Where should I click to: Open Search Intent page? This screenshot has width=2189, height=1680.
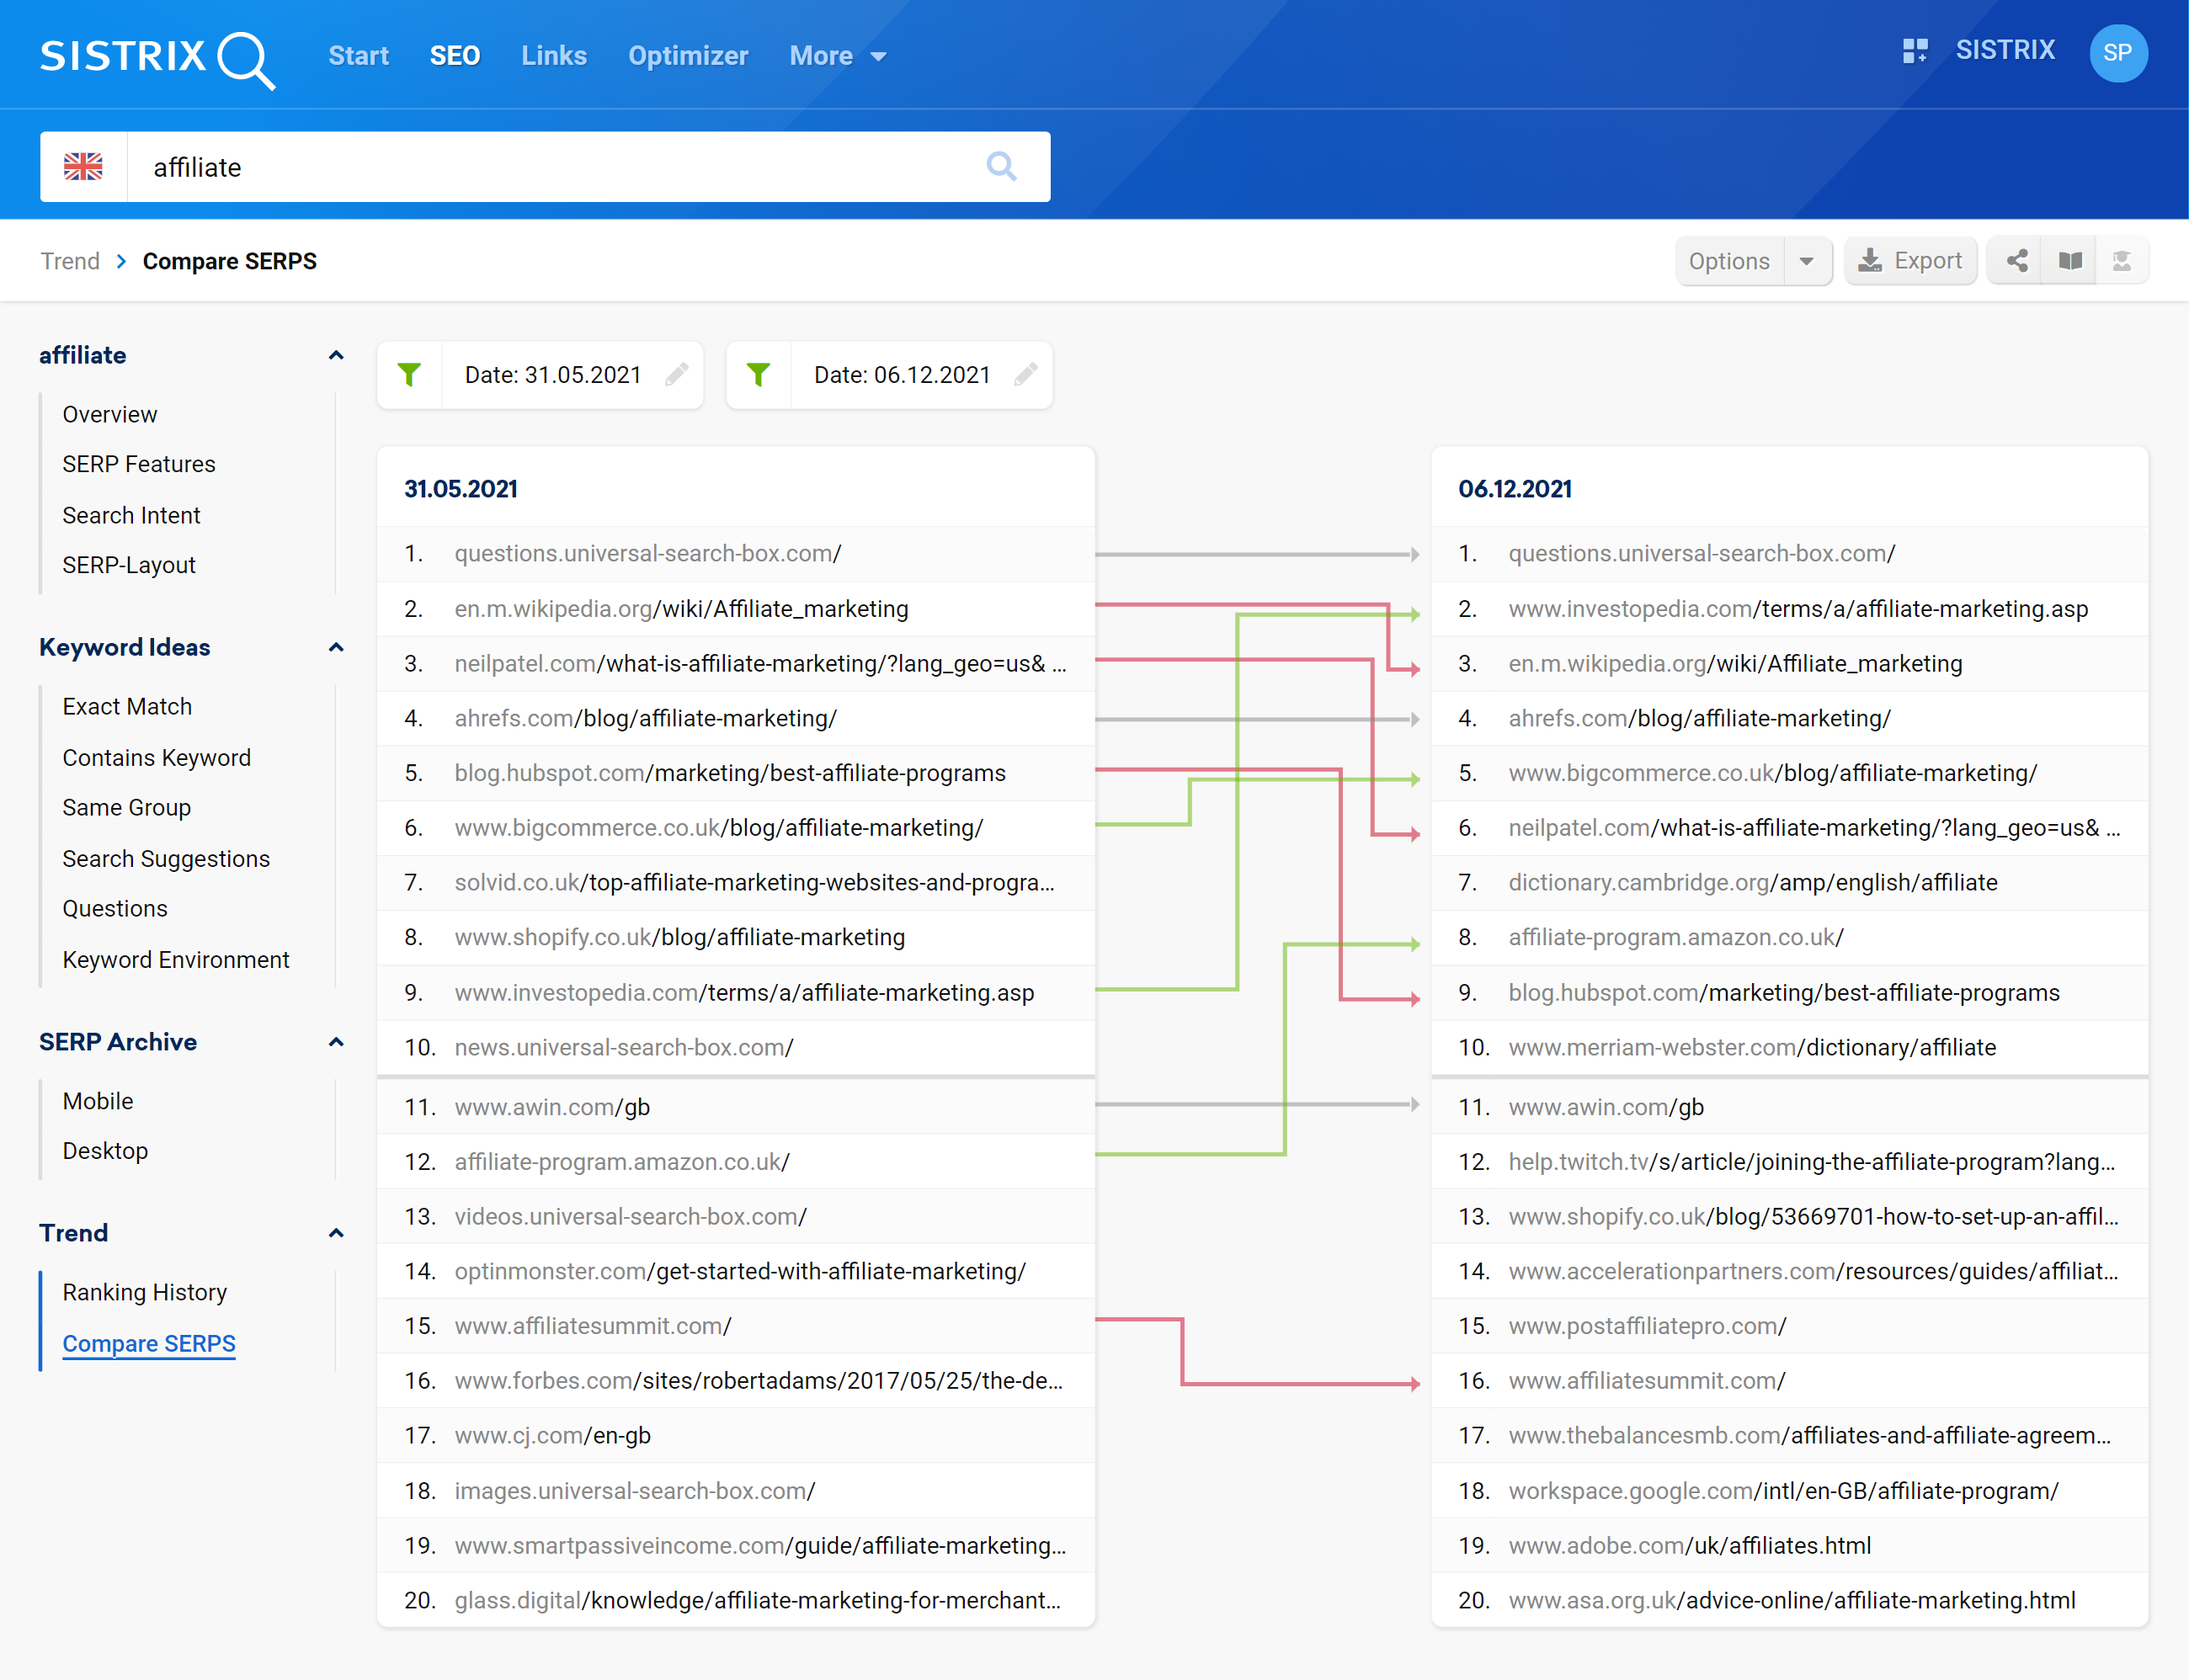[131, 515]
